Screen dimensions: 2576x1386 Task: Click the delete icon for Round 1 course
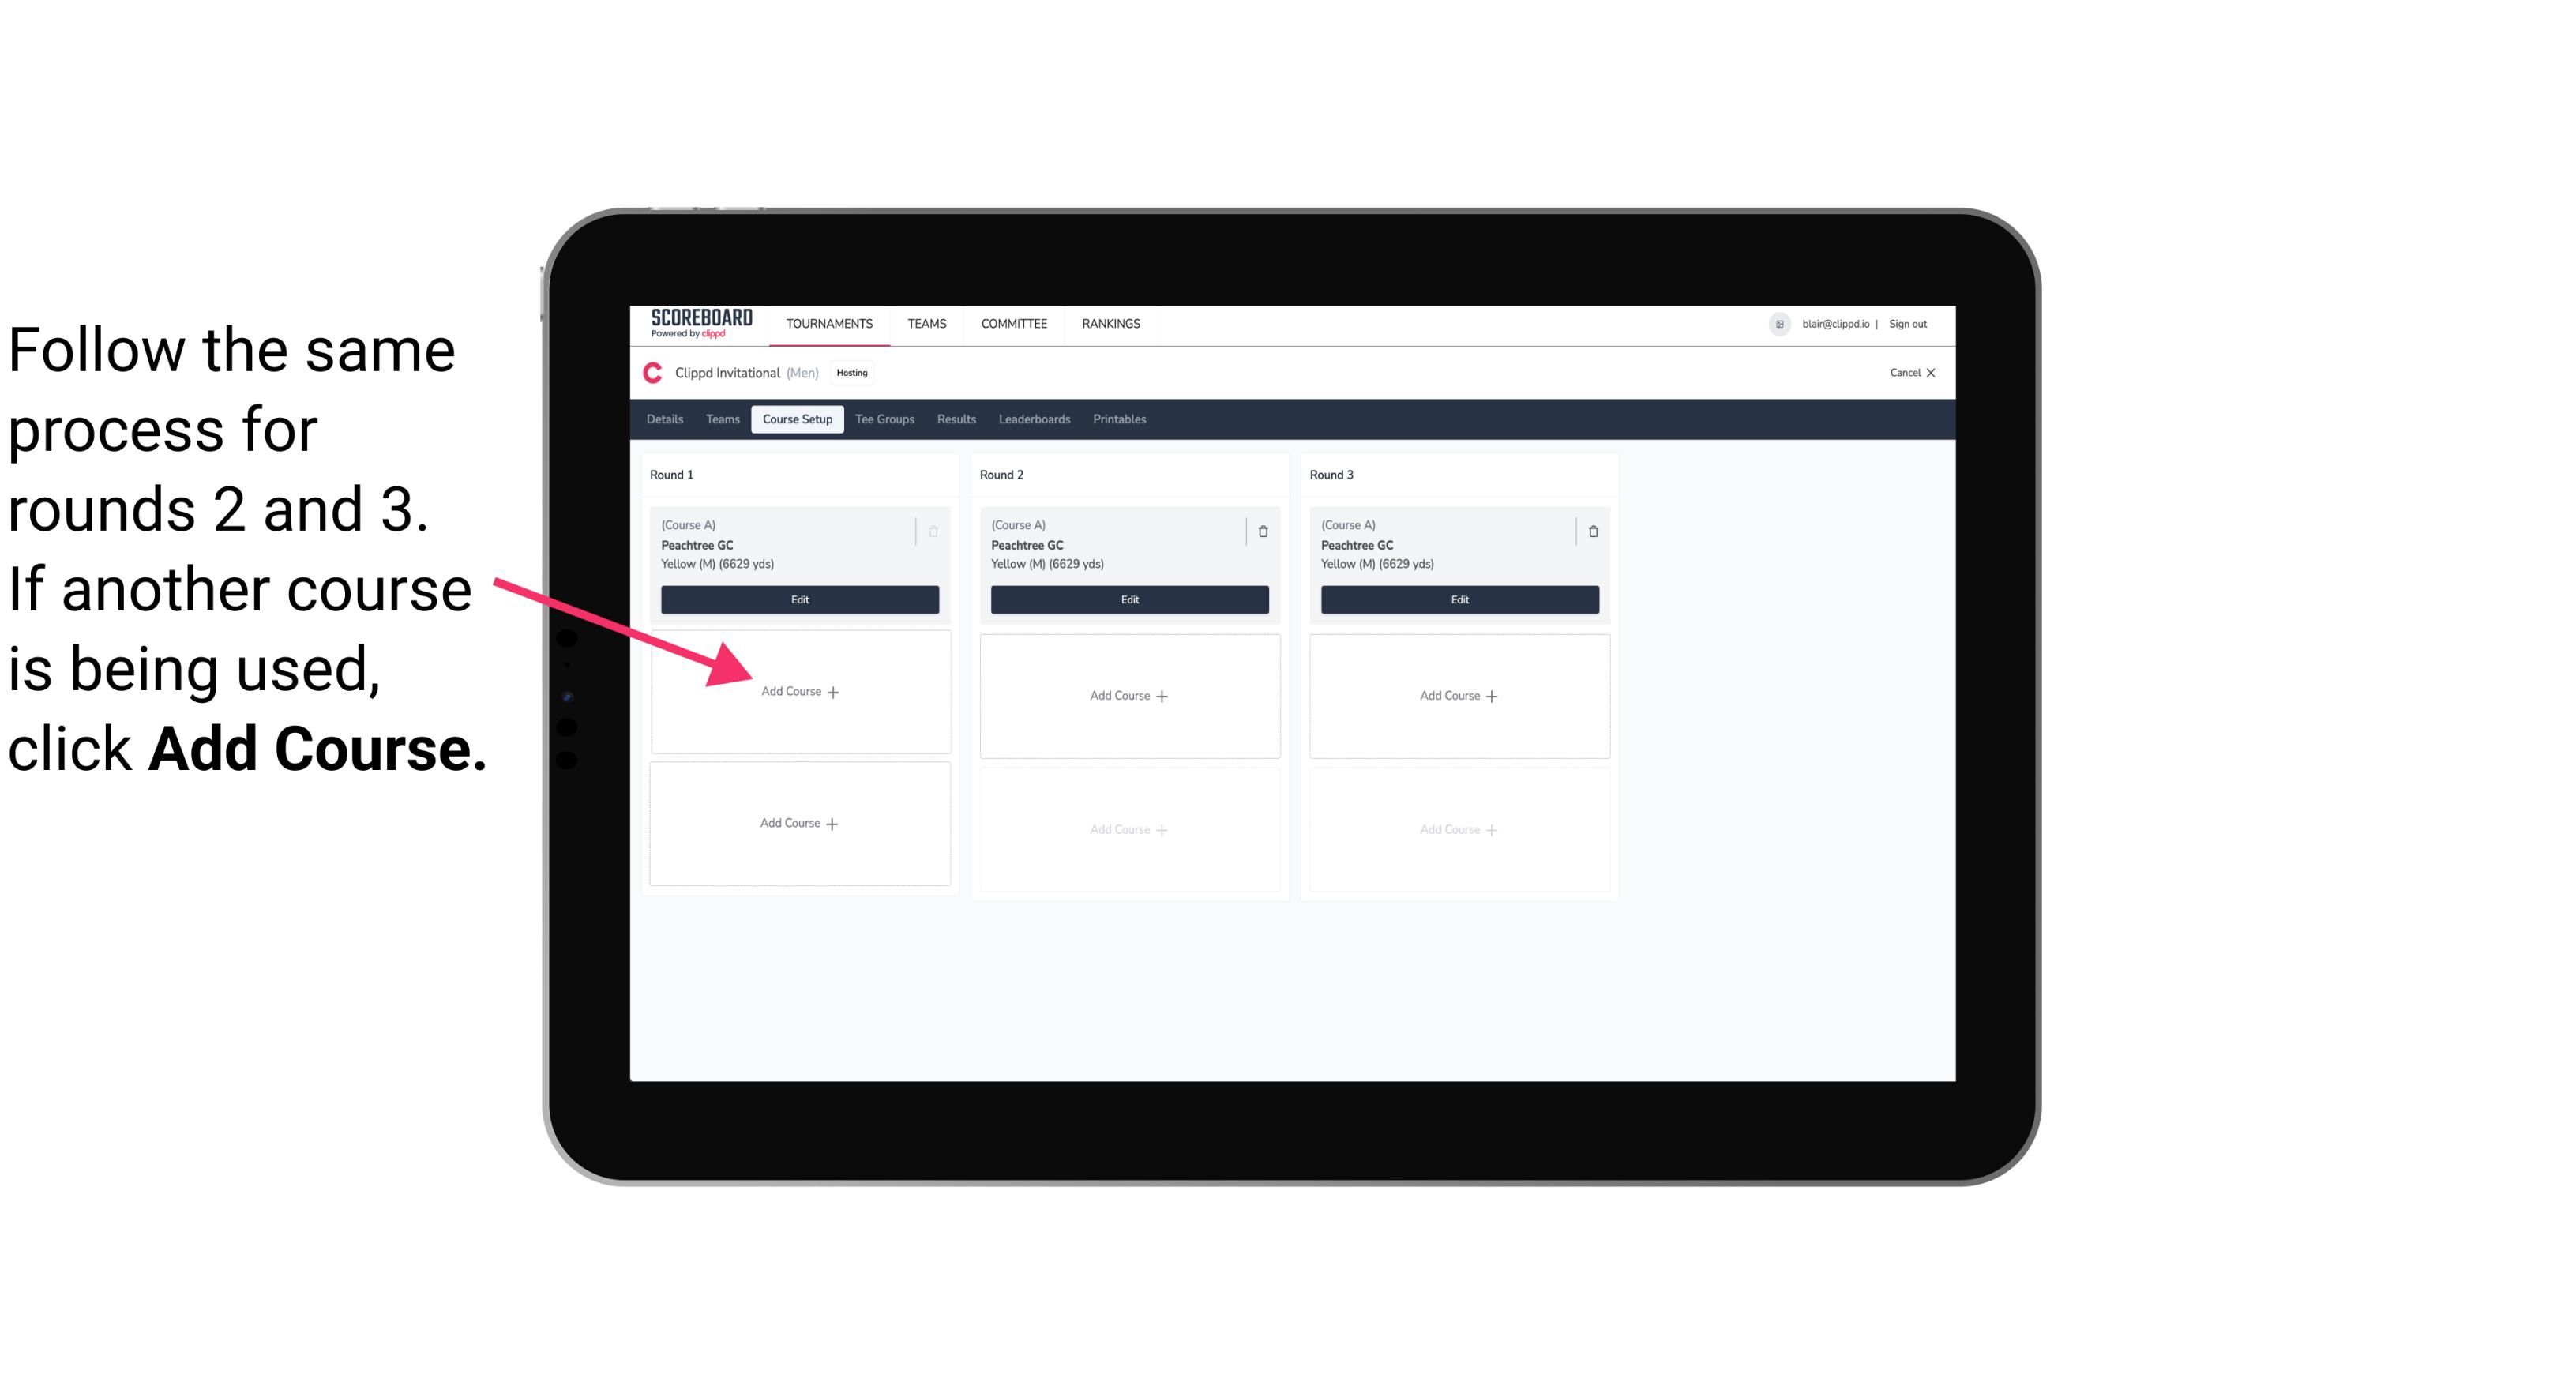click(x=935, y=531)
